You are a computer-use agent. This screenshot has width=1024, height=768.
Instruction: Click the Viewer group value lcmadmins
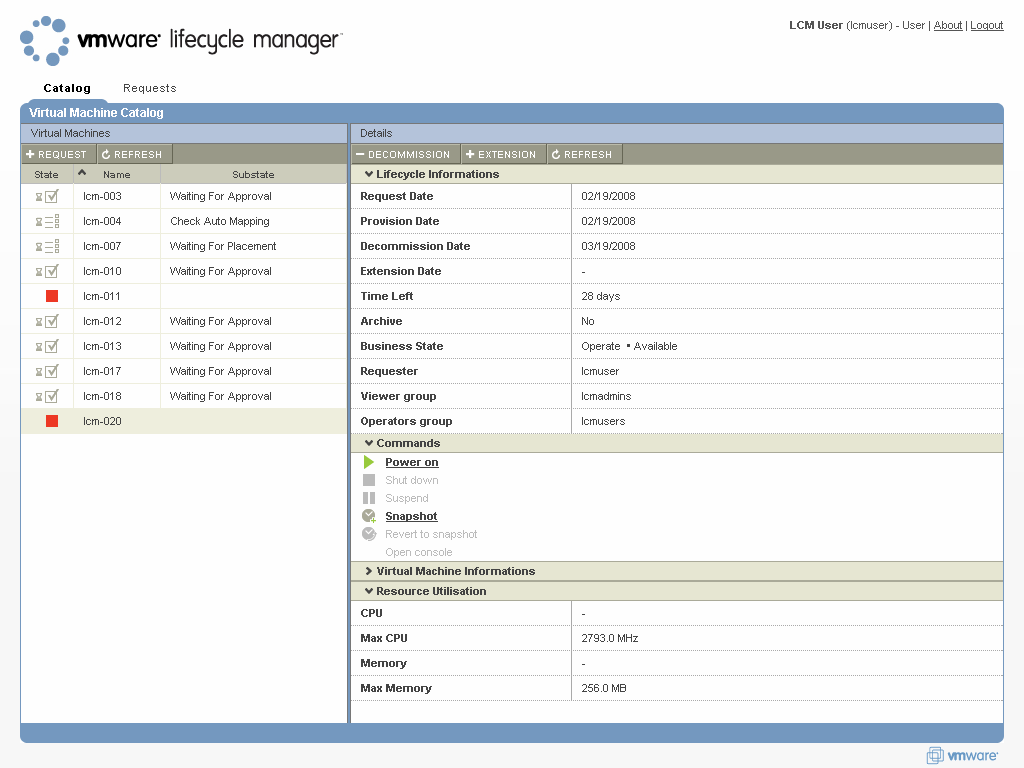[x=606, y=396]
